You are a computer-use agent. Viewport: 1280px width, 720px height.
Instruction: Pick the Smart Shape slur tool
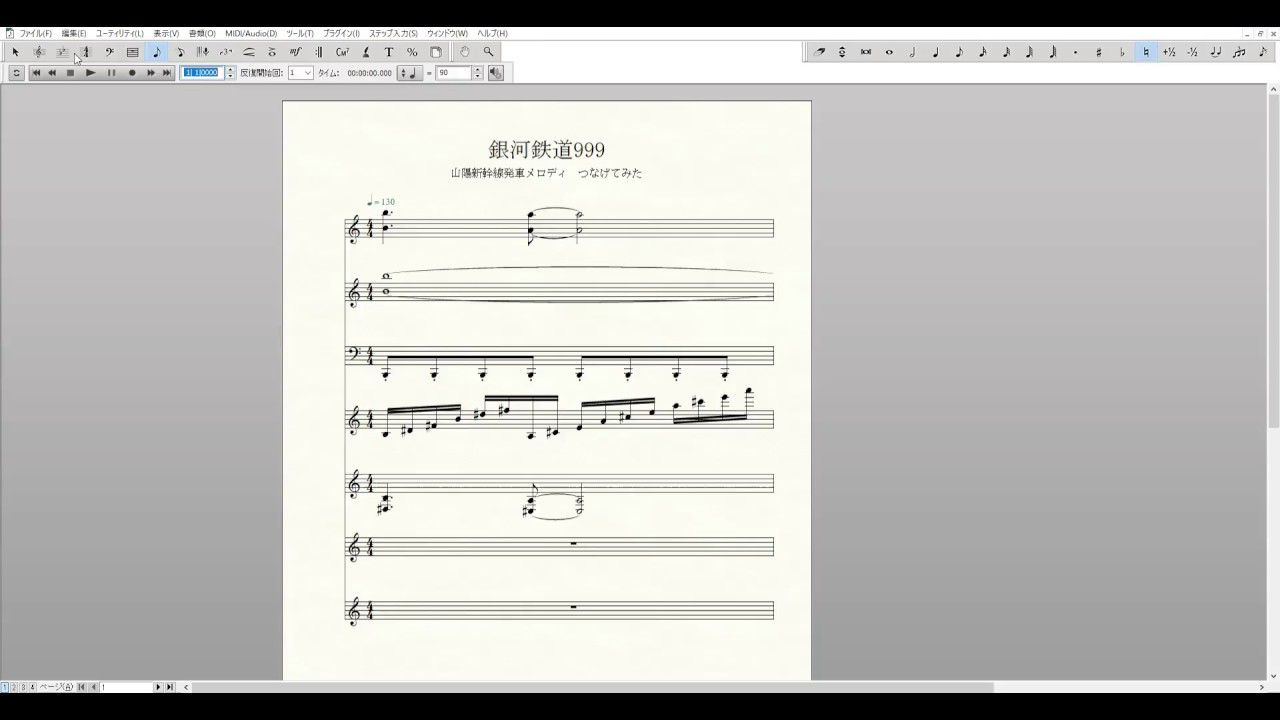pos(249,52)
